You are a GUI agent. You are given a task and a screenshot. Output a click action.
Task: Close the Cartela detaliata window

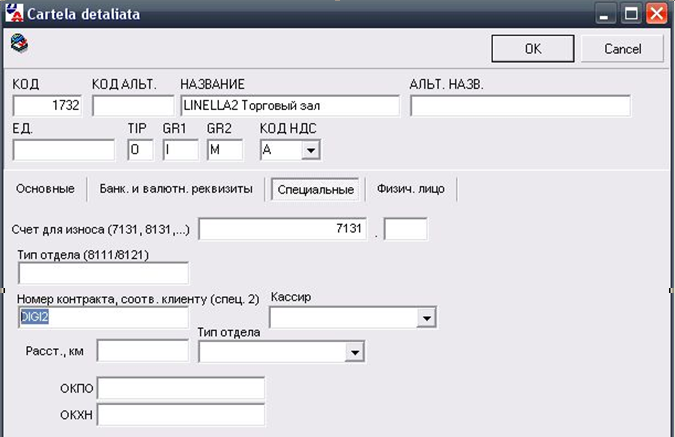point(656,14)
